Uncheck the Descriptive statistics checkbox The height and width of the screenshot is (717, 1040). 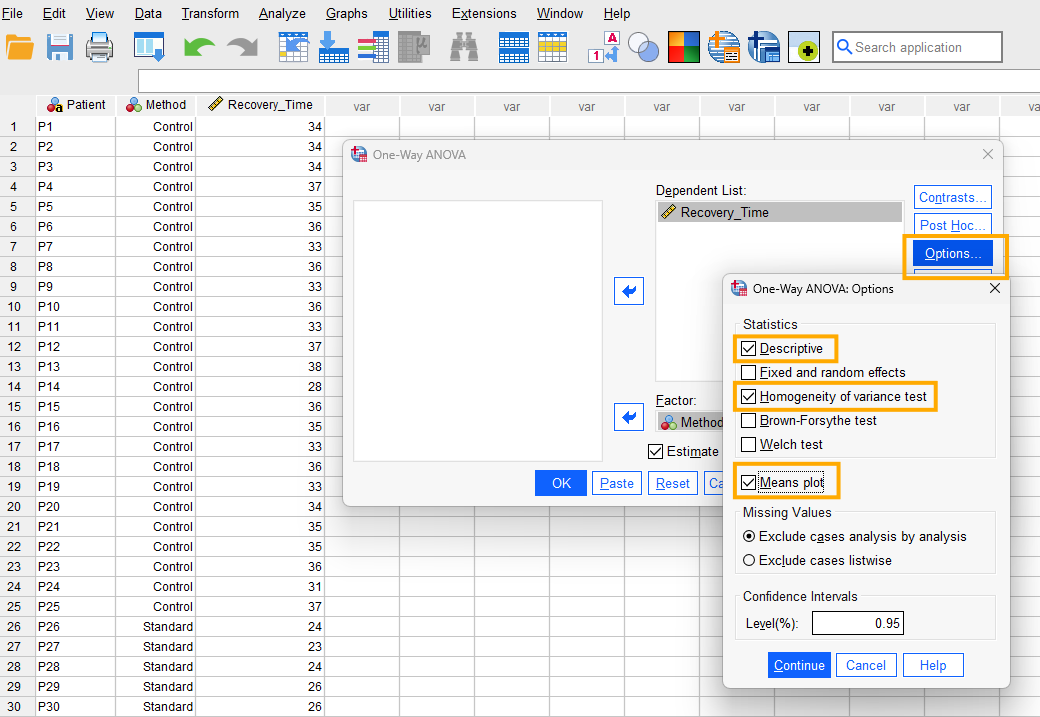tap(749, 348)
